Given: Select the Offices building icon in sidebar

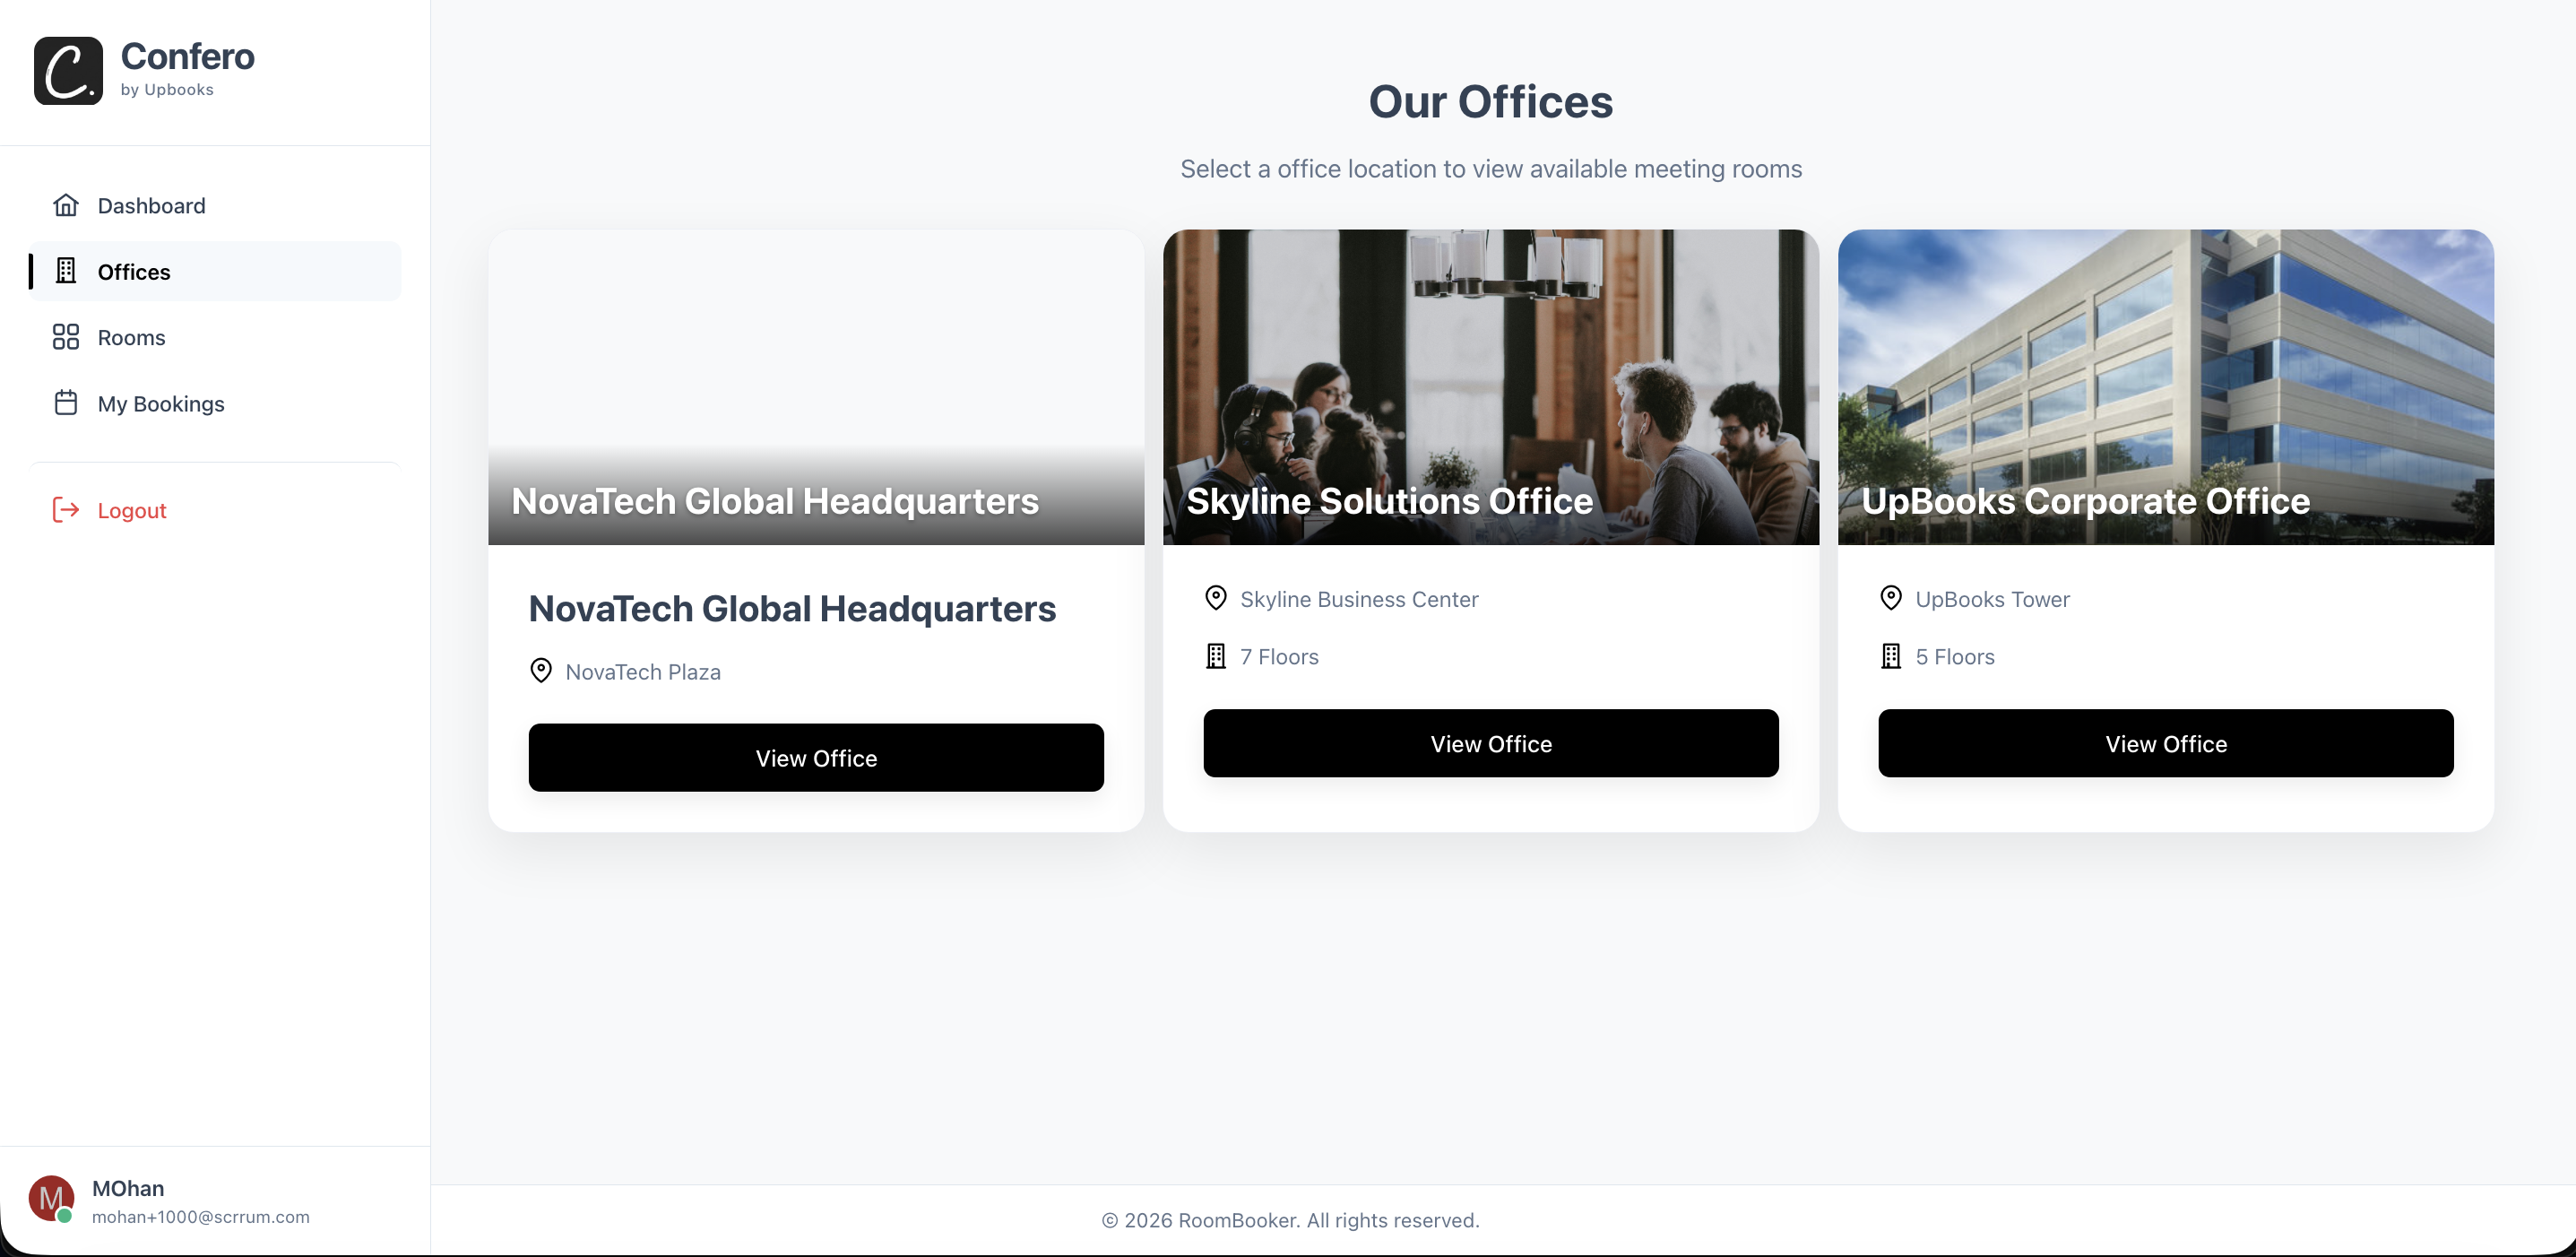Looking at the screenshot, I should 66,271.
